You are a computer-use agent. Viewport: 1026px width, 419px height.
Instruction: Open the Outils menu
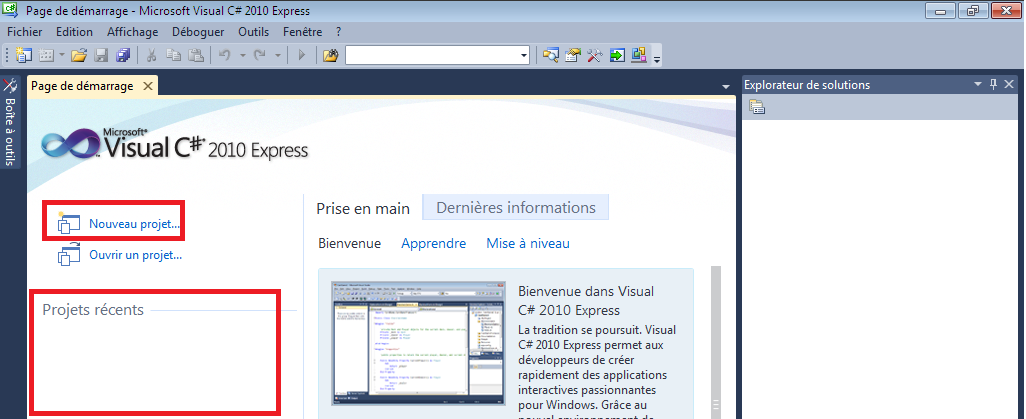tap(254, 31)
